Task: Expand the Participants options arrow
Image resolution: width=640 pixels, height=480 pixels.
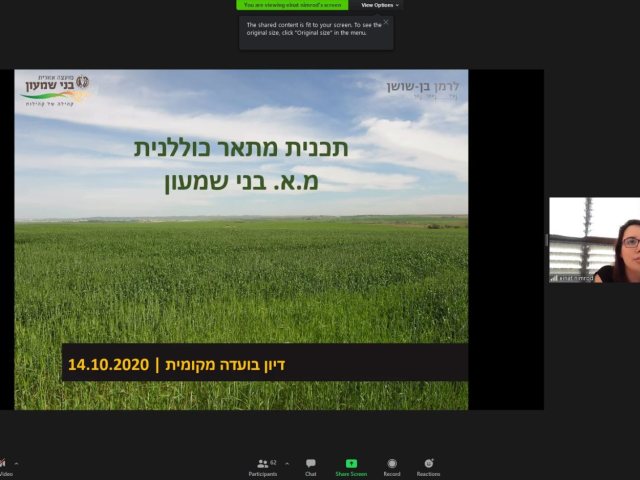Action: pos(287,464)
